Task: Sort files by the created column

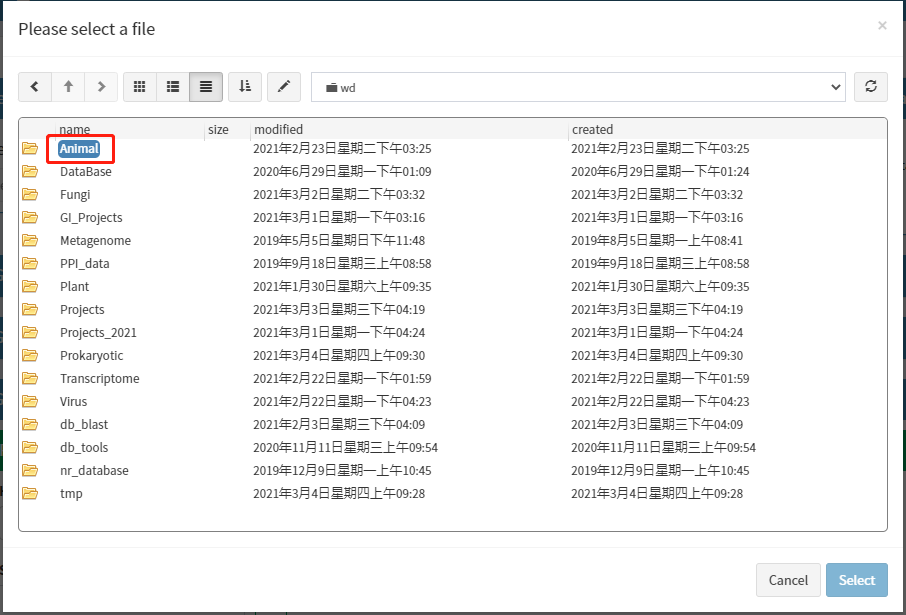Action: point(592,130)
